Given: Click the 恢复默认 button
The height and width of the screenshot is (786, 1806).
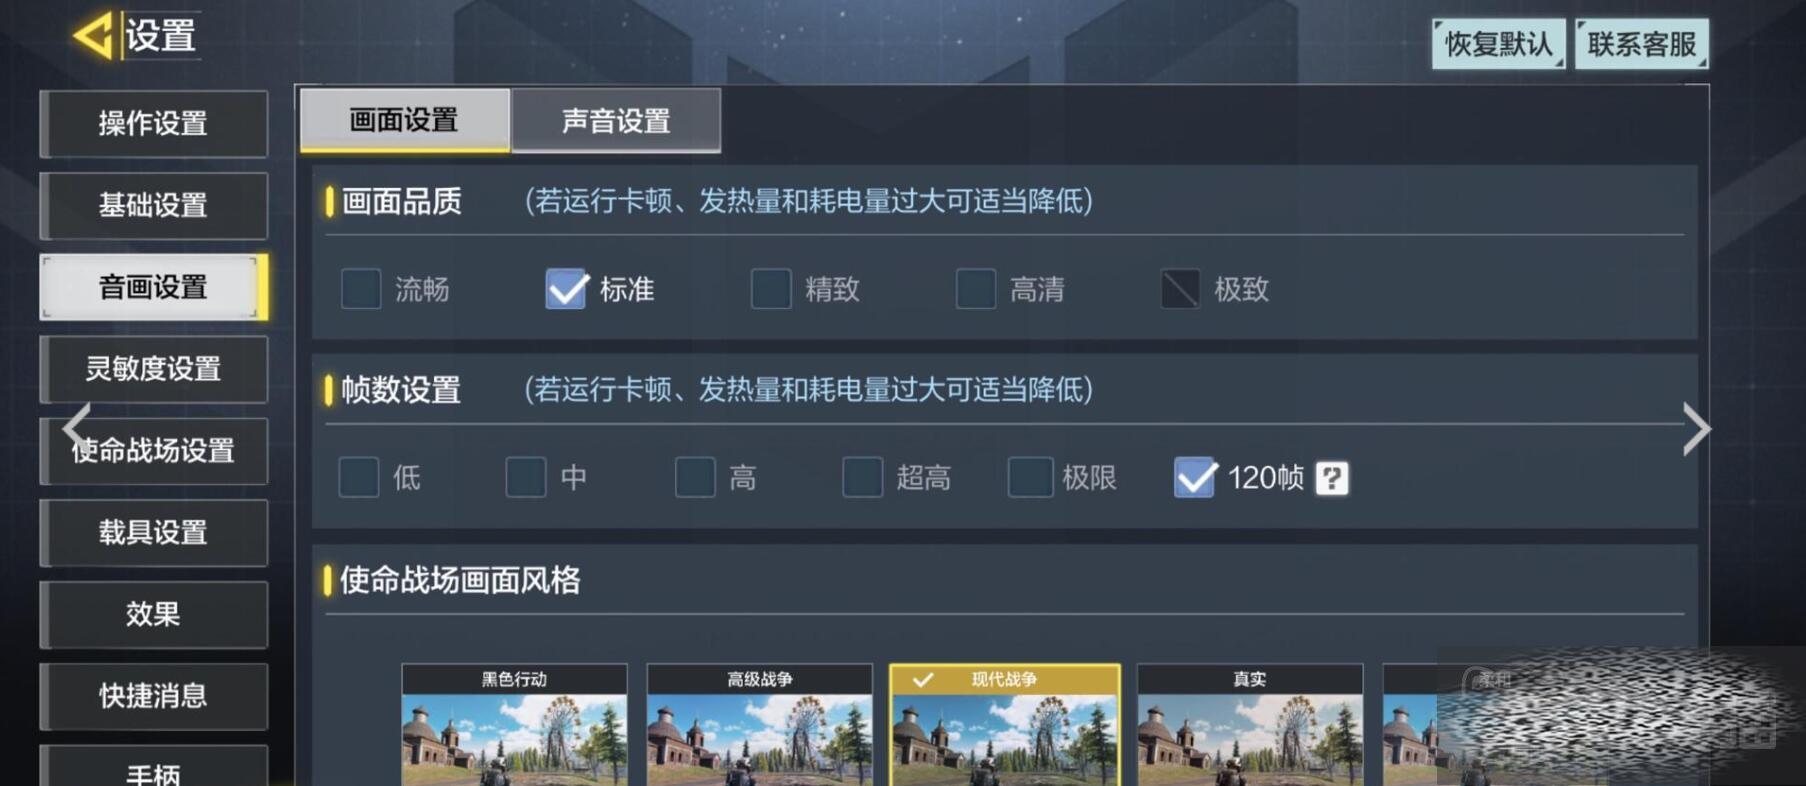Looking at the screenshot, I should [1498, 44].
